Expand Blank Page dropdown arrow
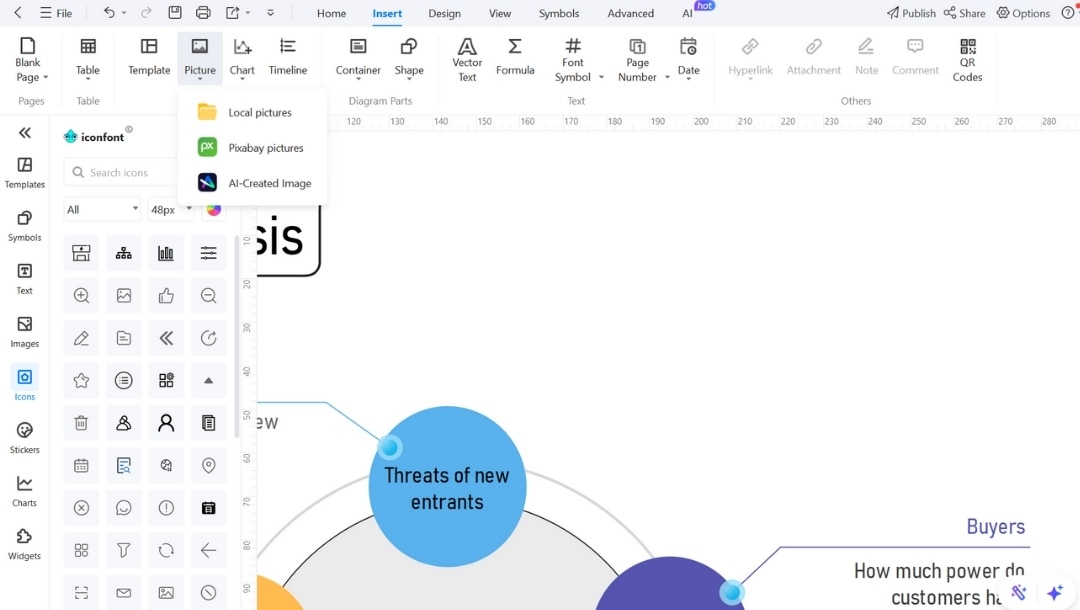The width and height of the screenshot is (1080, 610). click(x=45, y=77)
